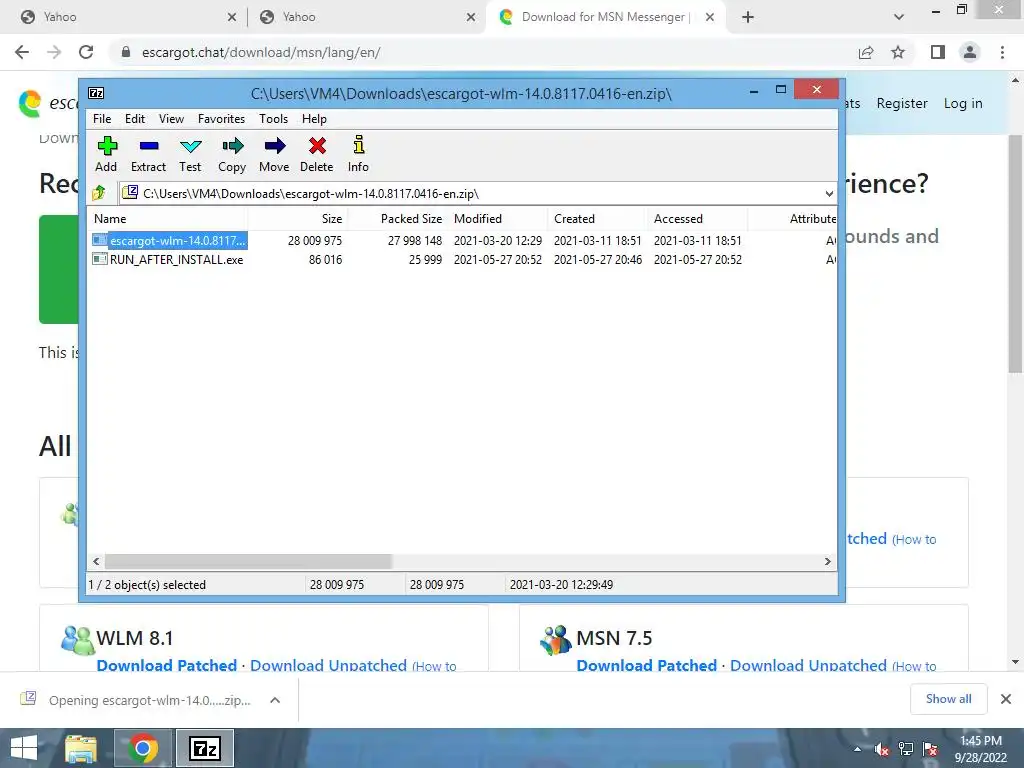Viewport: 1024px width, 768px height.
Task: Open Chrome profile avatar icon
Action: [970, 52]
